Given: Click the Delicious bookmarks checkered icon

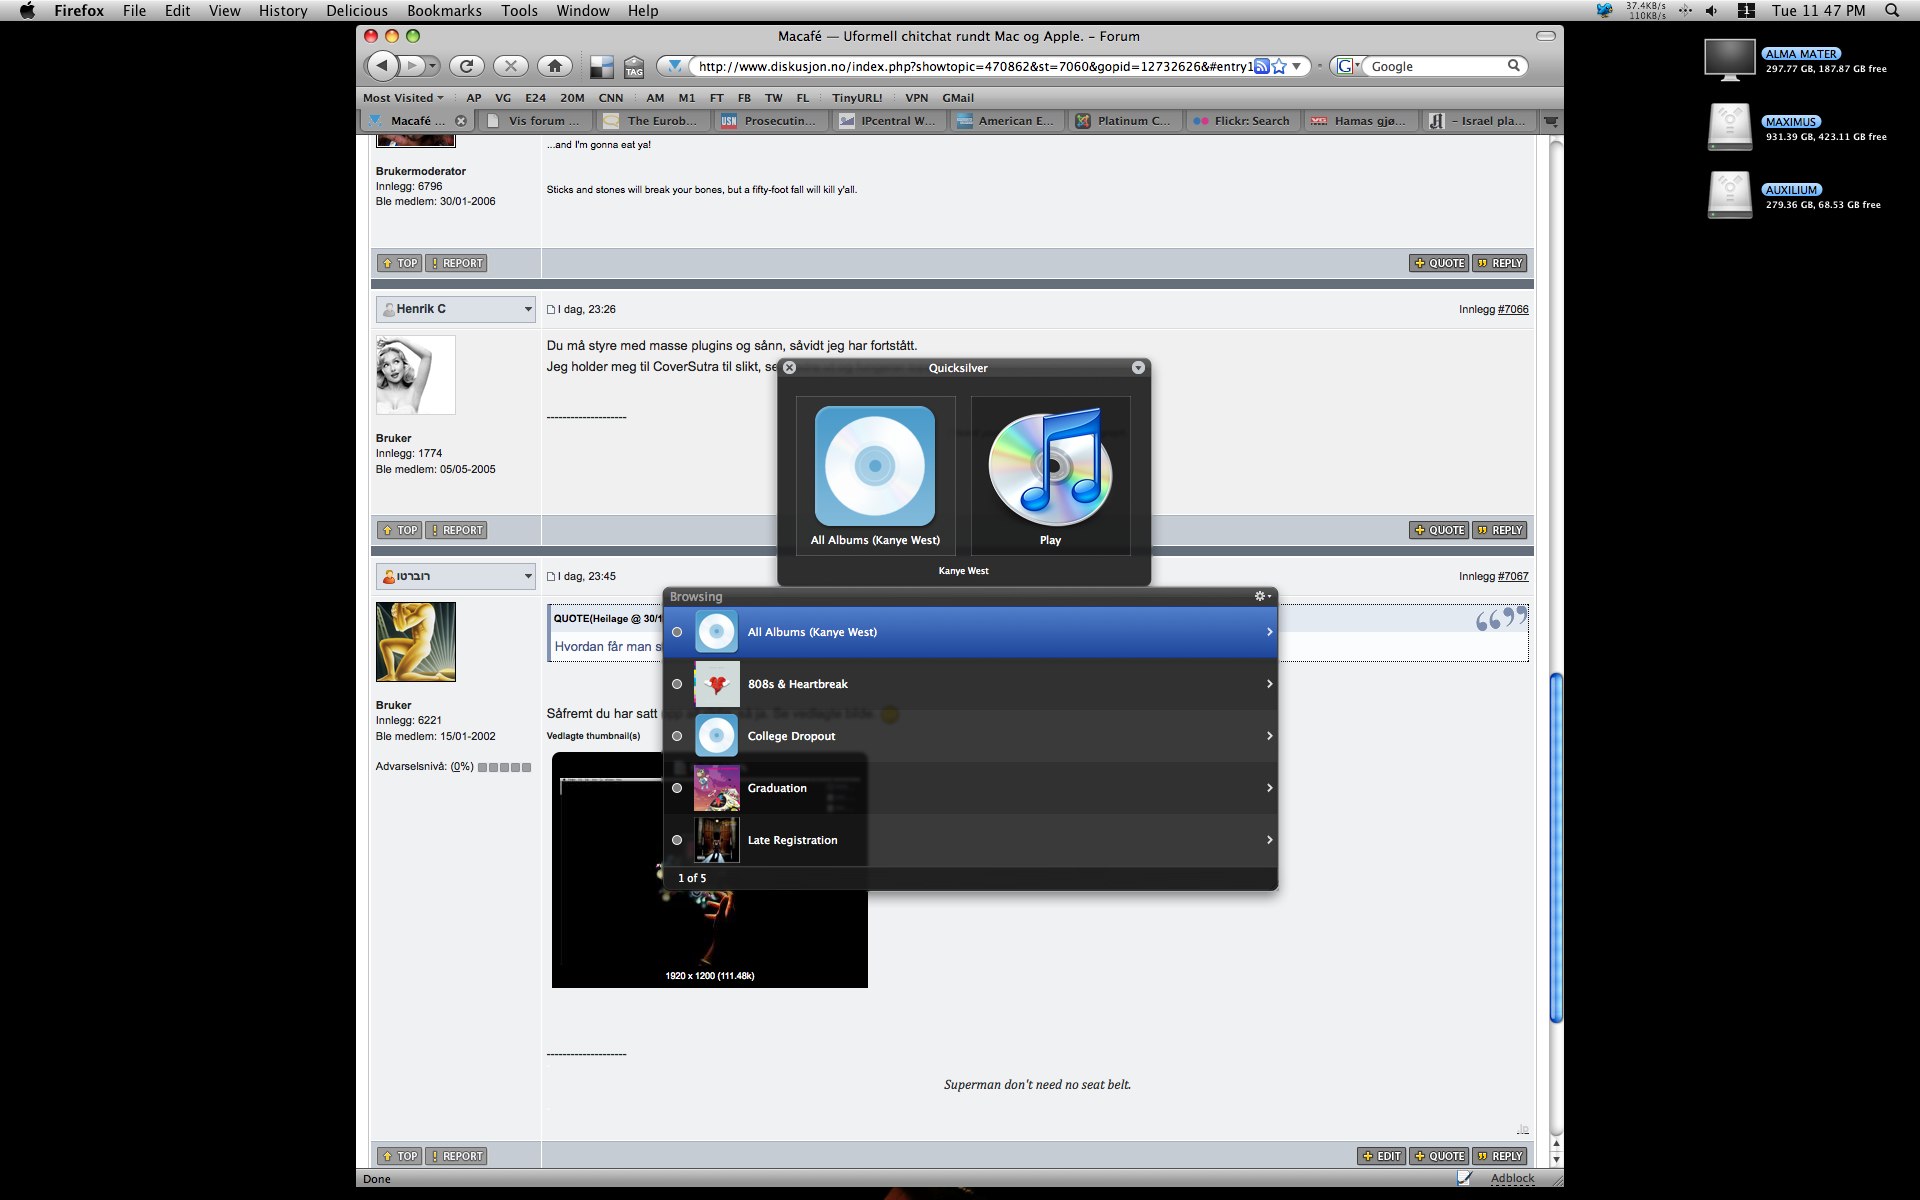Looking at the screenshot, I should pyautogui.click(x=601, y=67).
